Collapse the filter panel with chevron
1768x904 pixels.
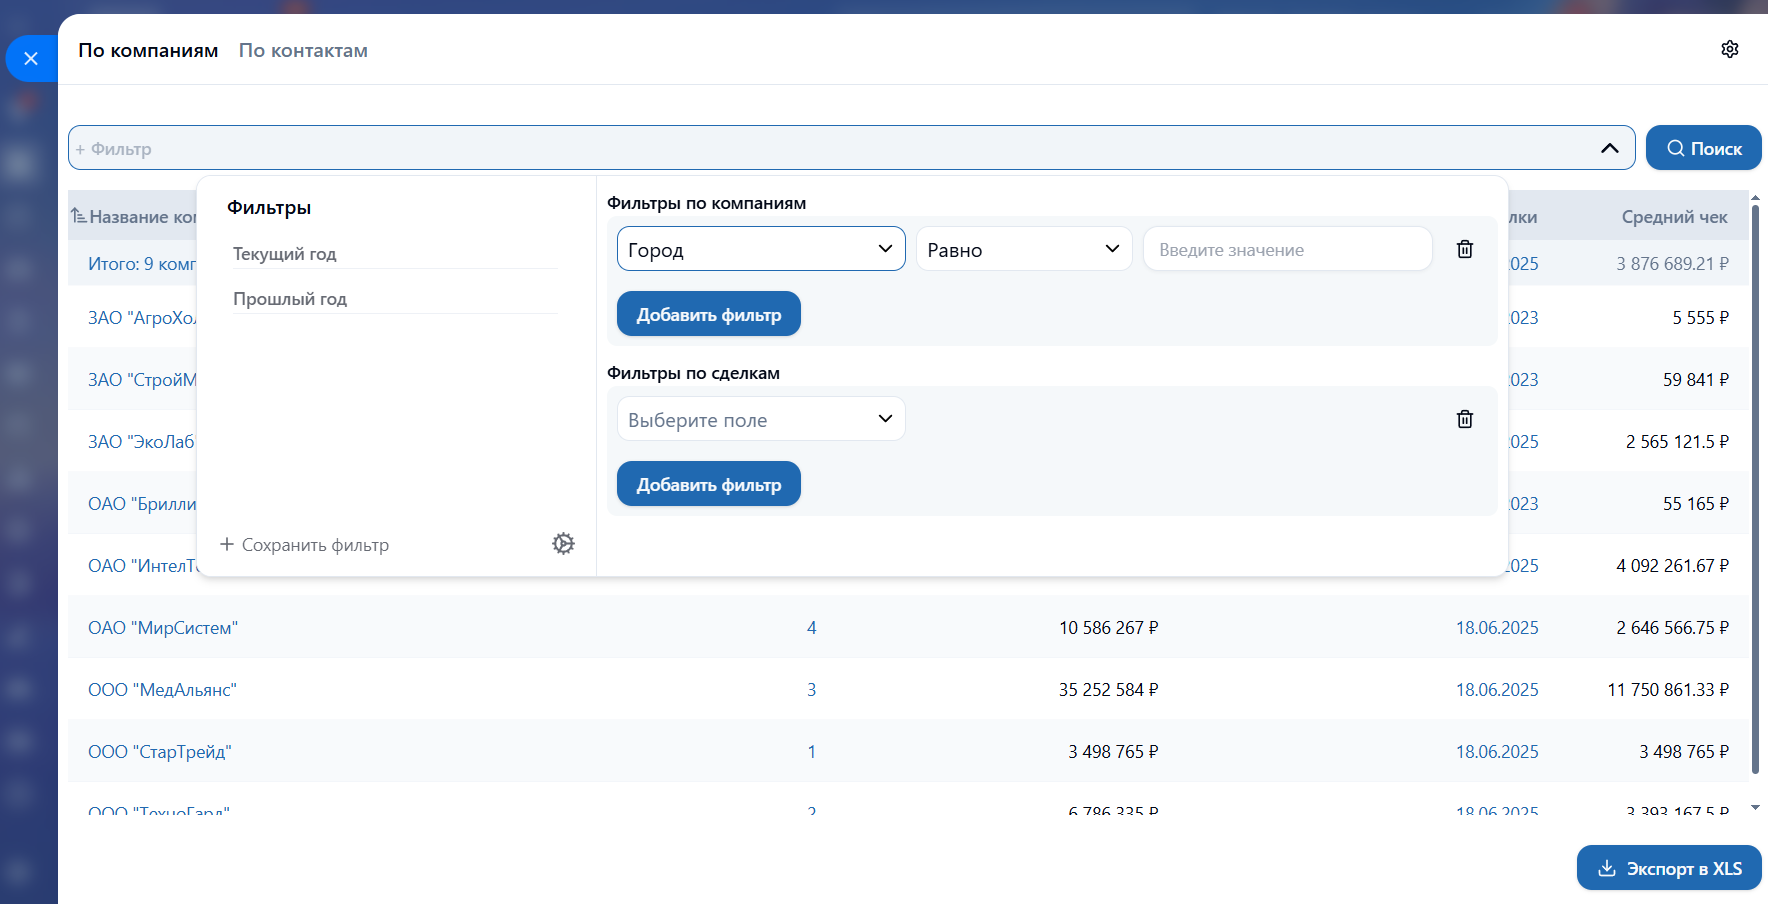(1609, 148)
